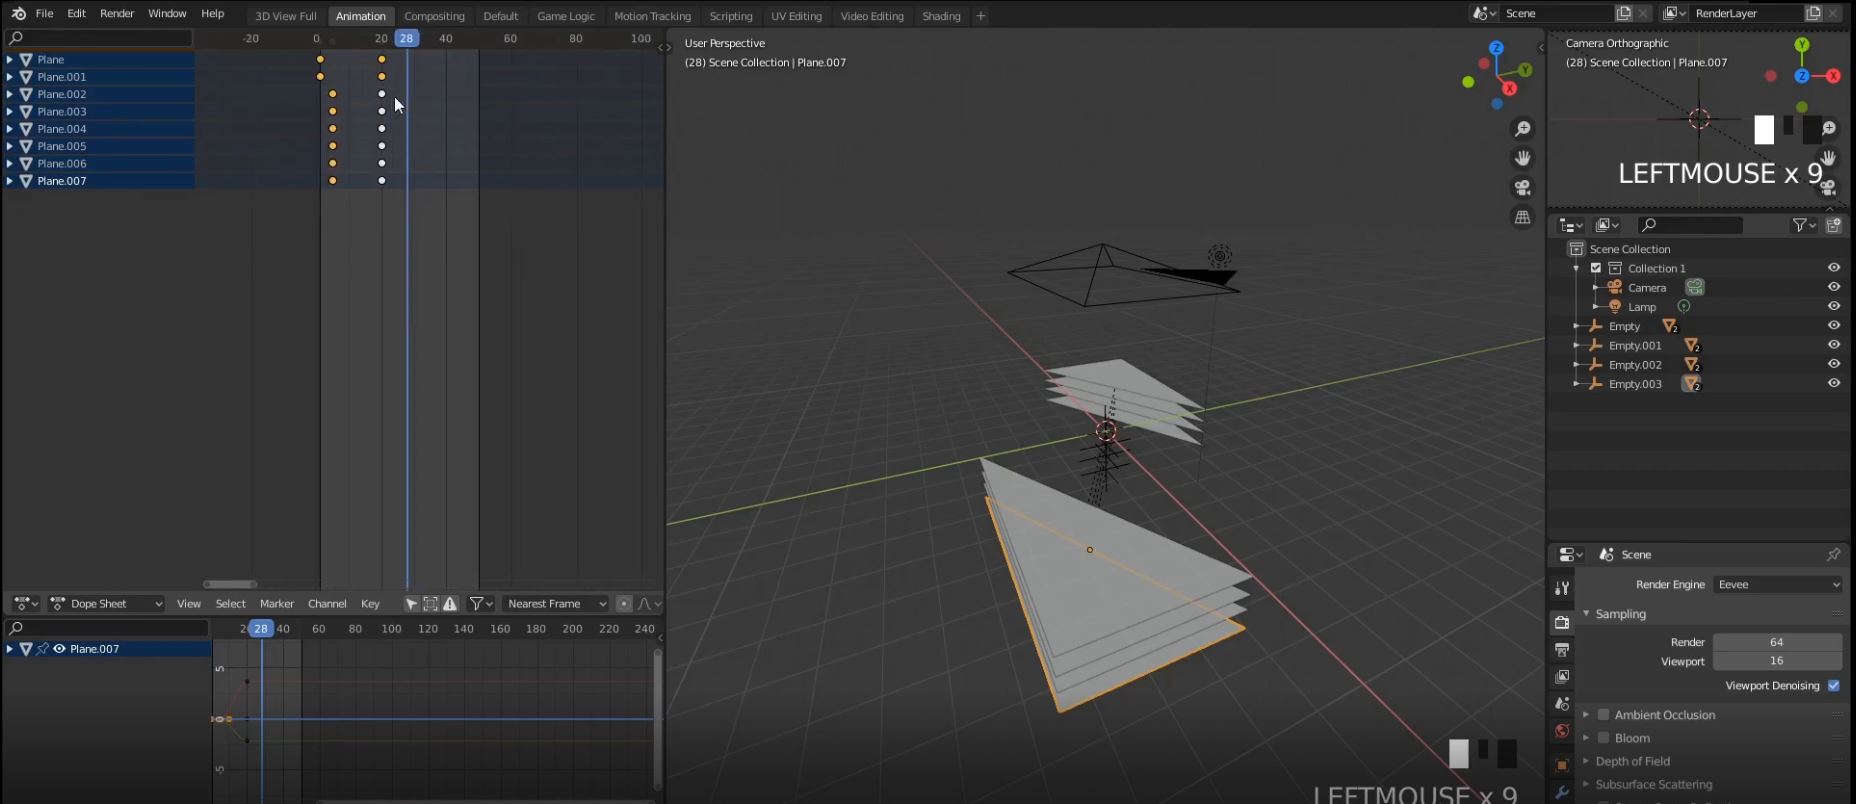Toggle camera view icon in viewport
This screenshot has height=804, width=1856.
pos(1522,188)
